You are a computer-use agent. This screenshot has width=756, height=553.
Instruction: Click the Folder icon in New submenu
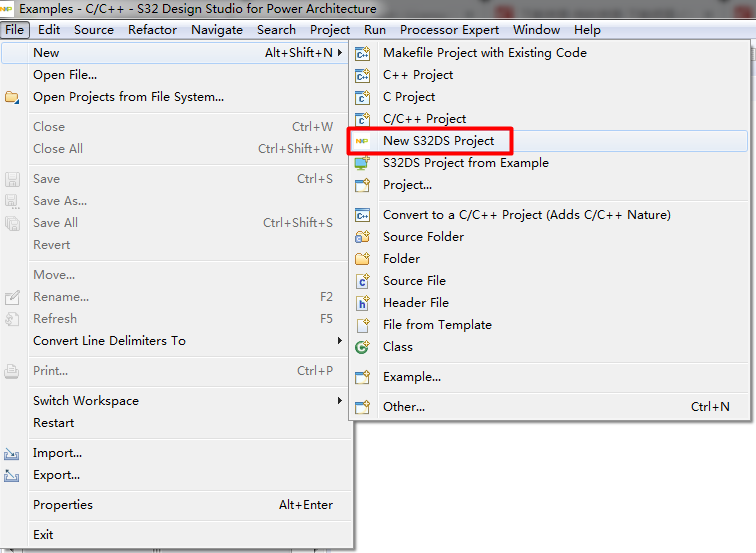pos(363,259)
